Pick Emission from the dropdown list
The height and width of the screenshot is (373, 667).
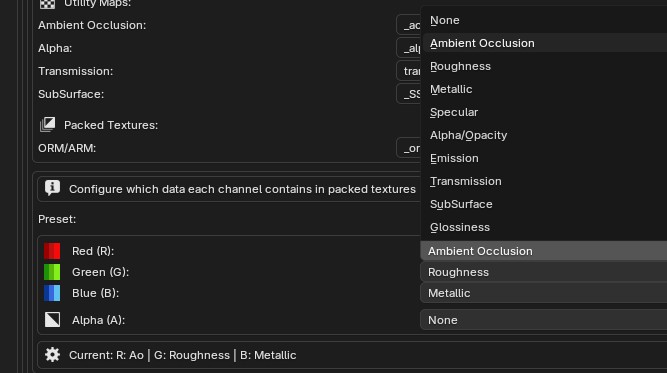(x=544, y=158)
